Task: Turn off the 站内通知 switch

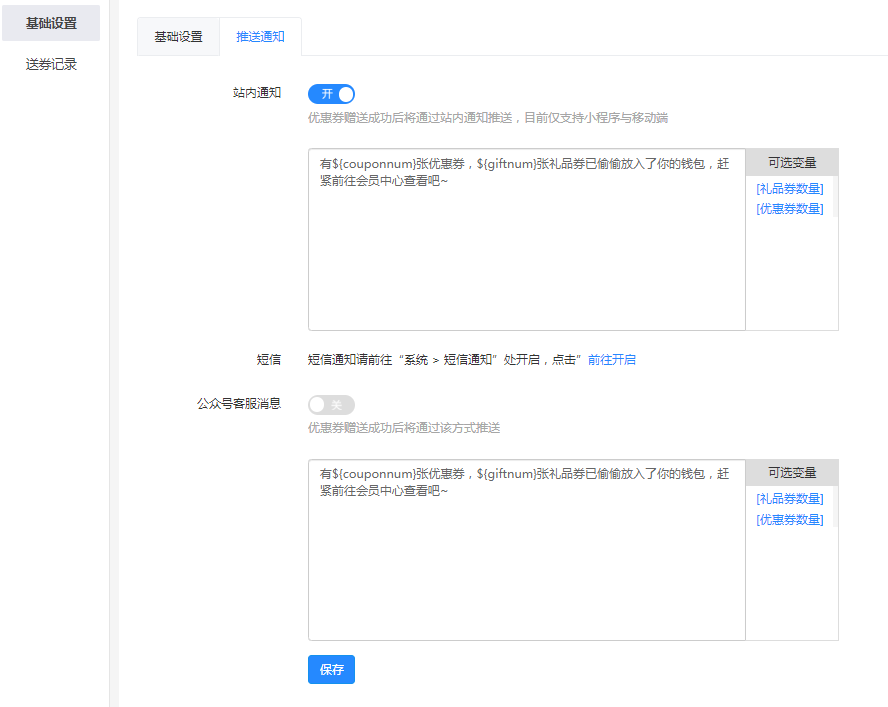Action: pyautogui.click(x=331, y=94)
